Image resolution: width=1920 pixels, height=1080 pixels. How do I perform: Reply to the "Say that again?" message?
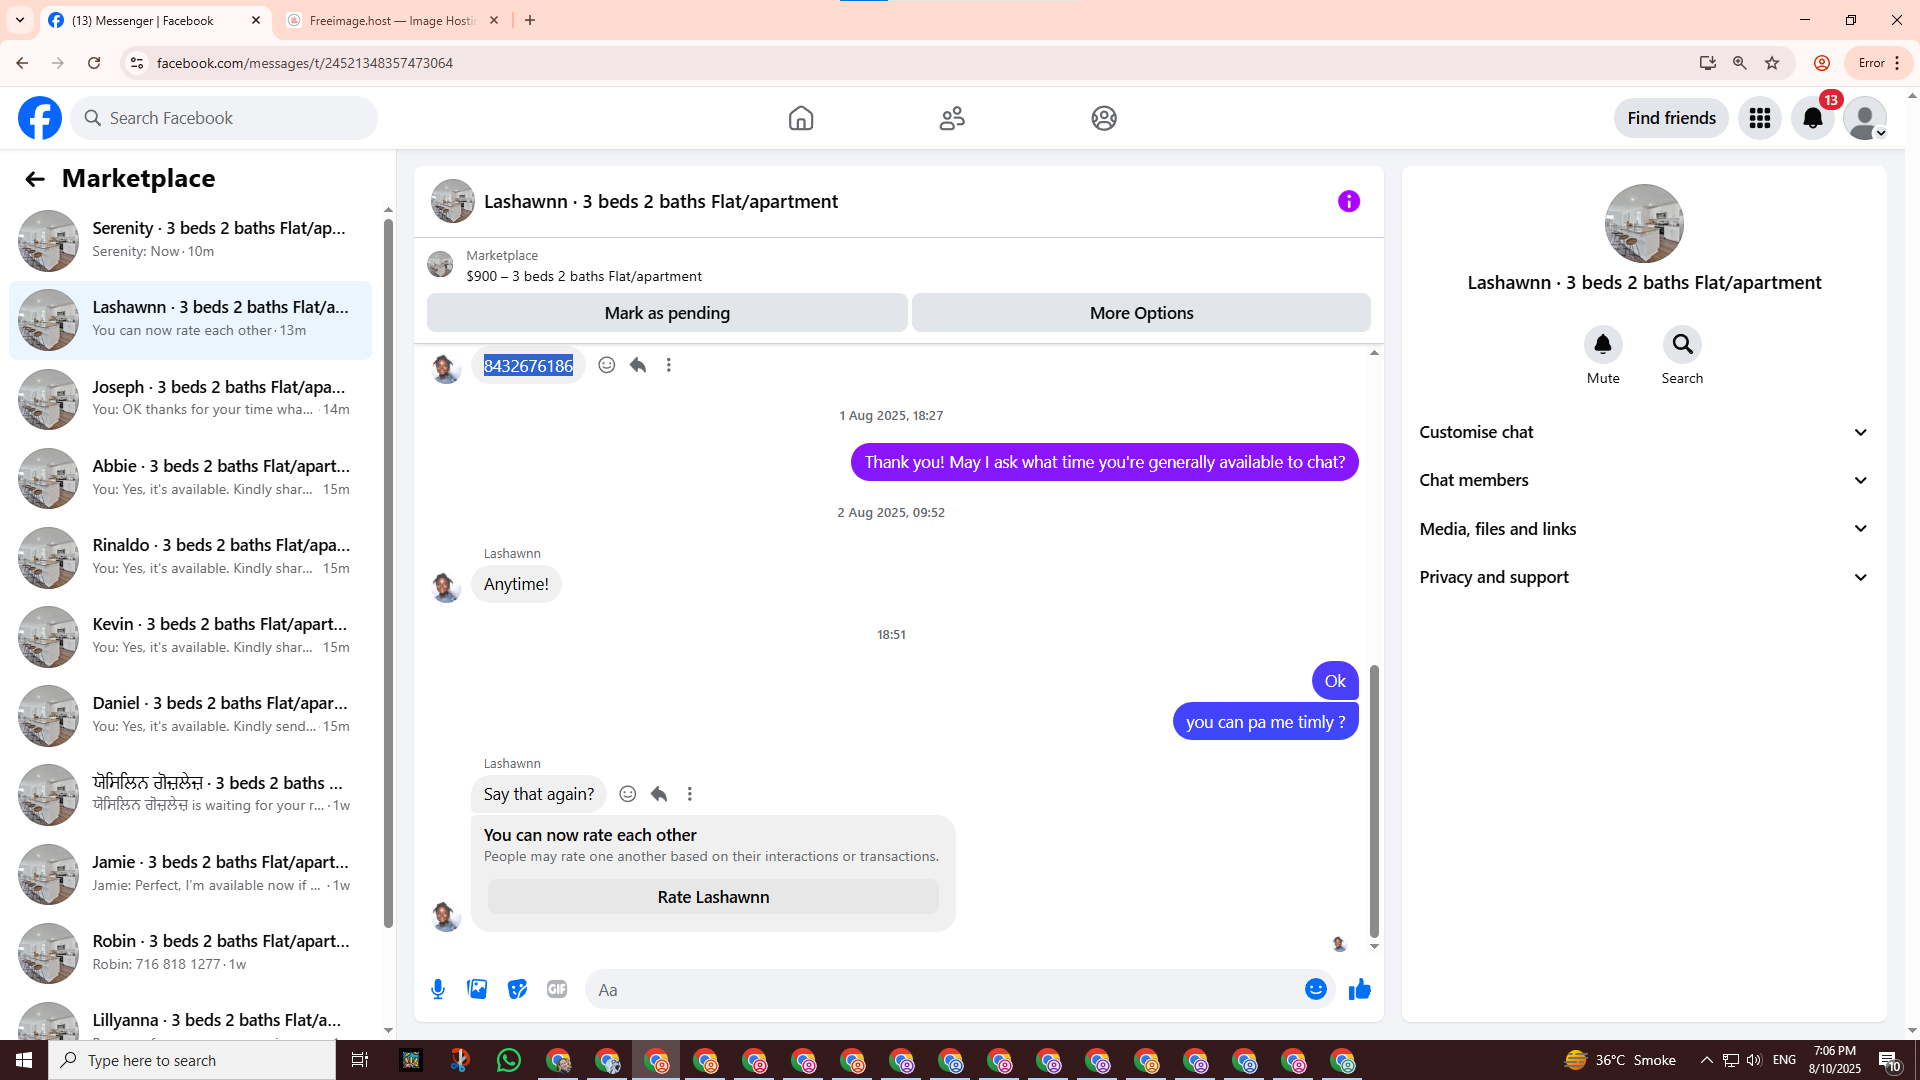click(x=658, y=794)
